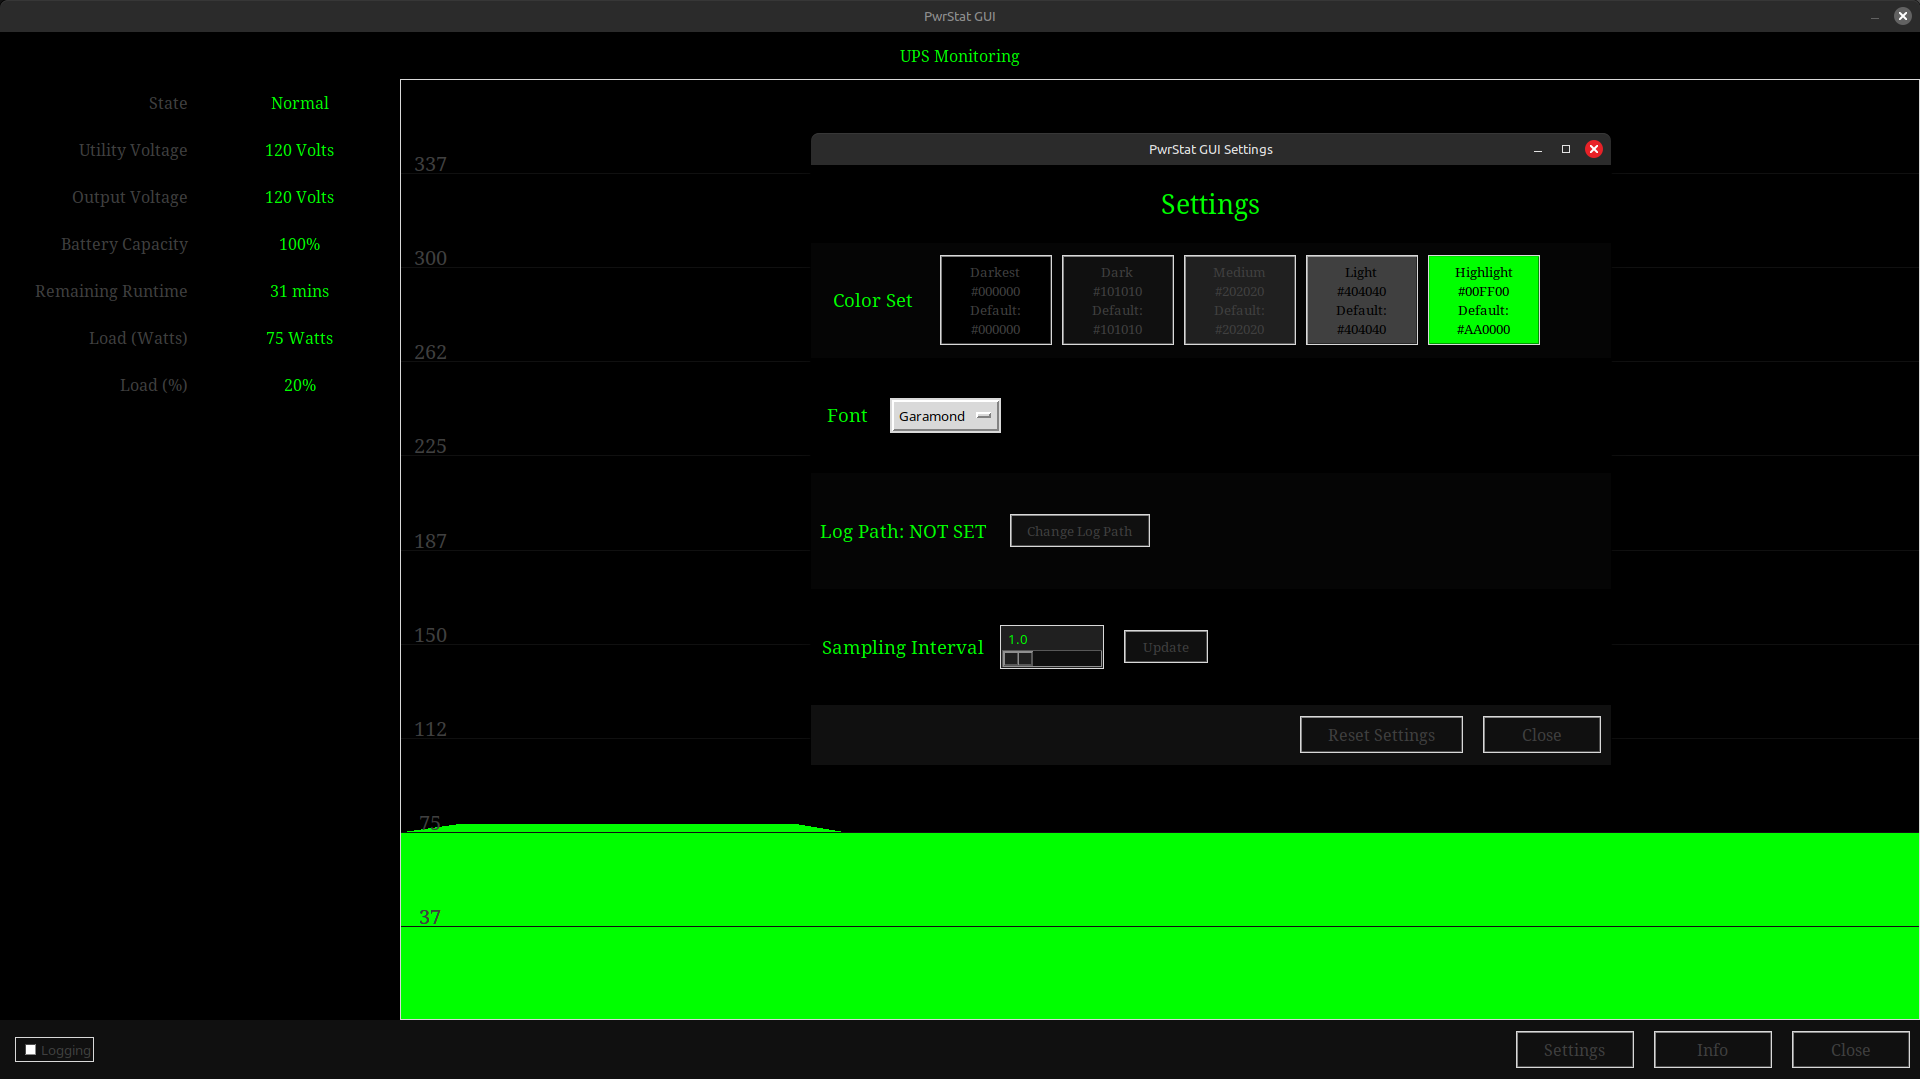Viewport: 1920px width, 1079px height.
Task: Open the Info window
Action: point(1712,1050)
